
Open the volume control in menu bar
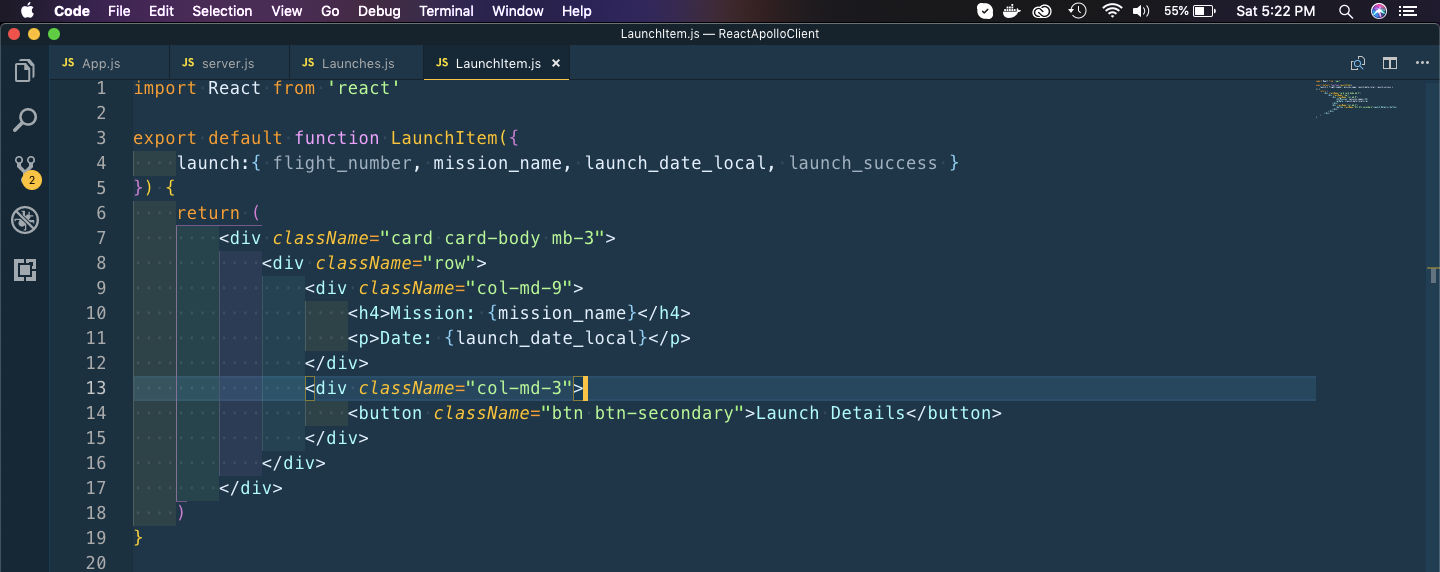pyautogui.click(x=1141, y=11)
